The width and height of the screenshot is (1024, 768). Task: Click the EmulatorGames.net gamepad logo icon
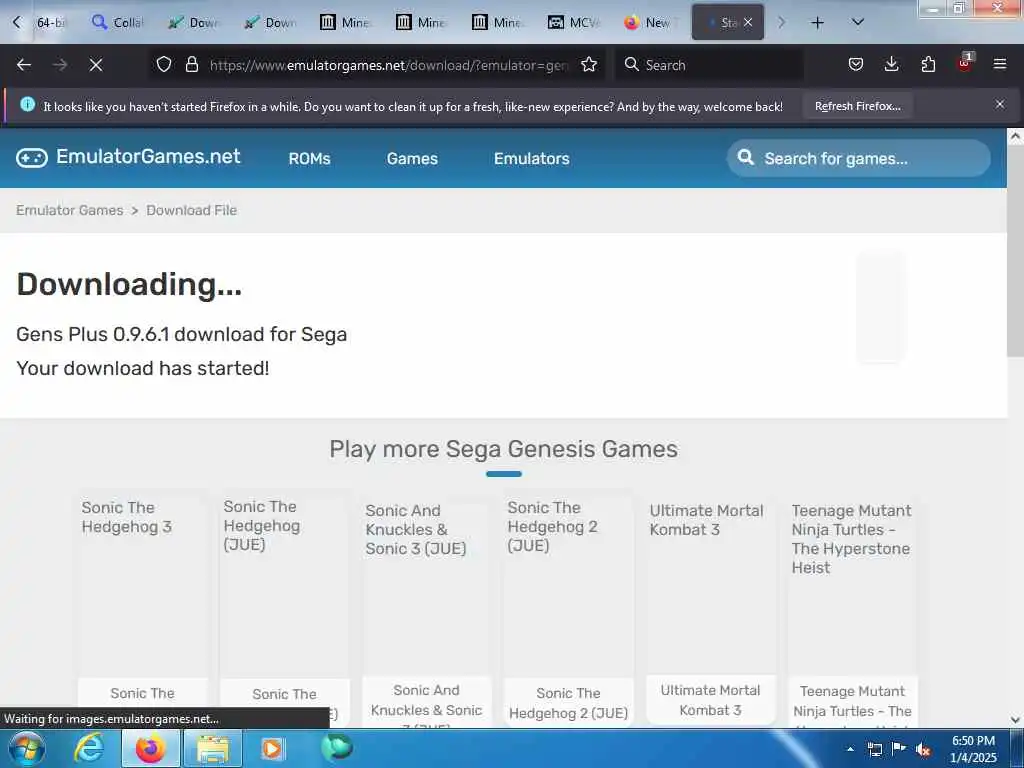[x=31, y=158]
